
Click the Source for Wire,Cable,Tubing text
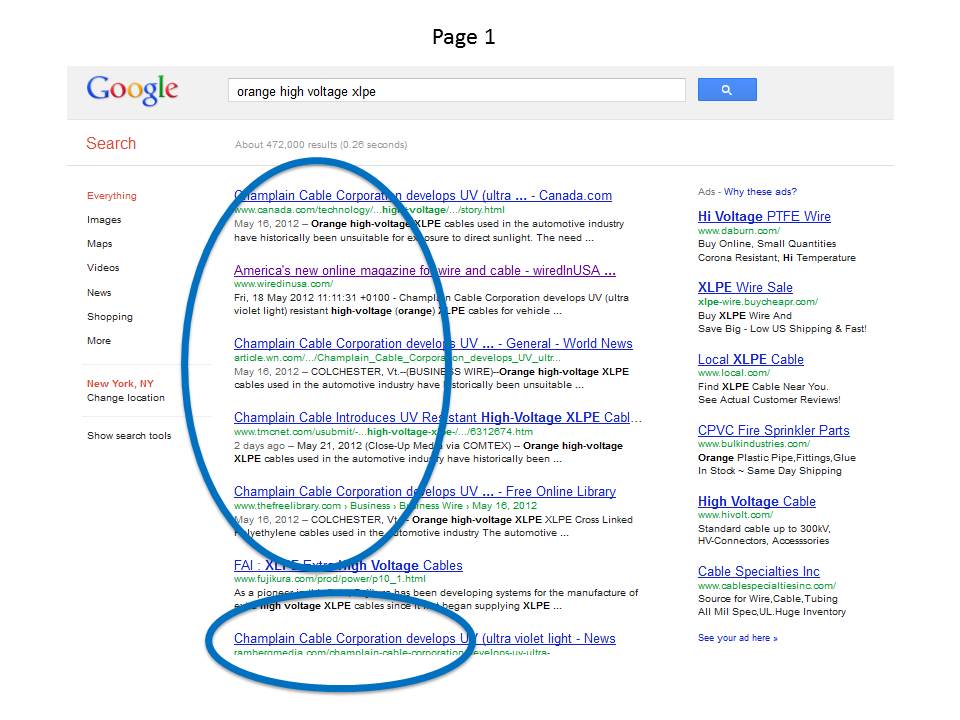tap(768, 599)
